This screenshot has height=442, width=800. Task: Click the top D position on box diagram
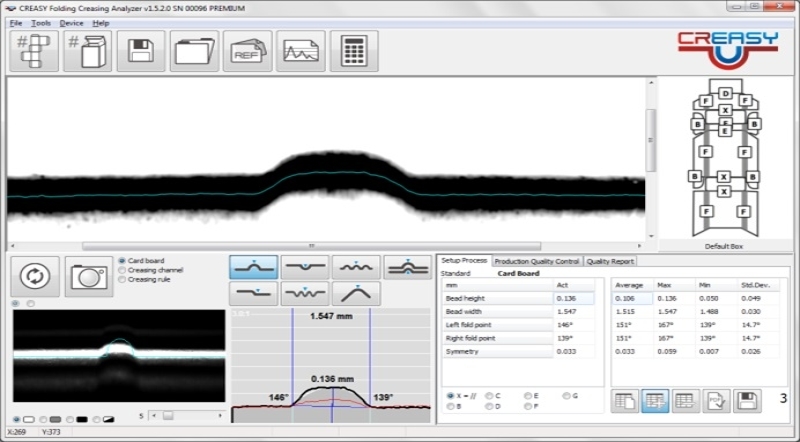[726, 93]
